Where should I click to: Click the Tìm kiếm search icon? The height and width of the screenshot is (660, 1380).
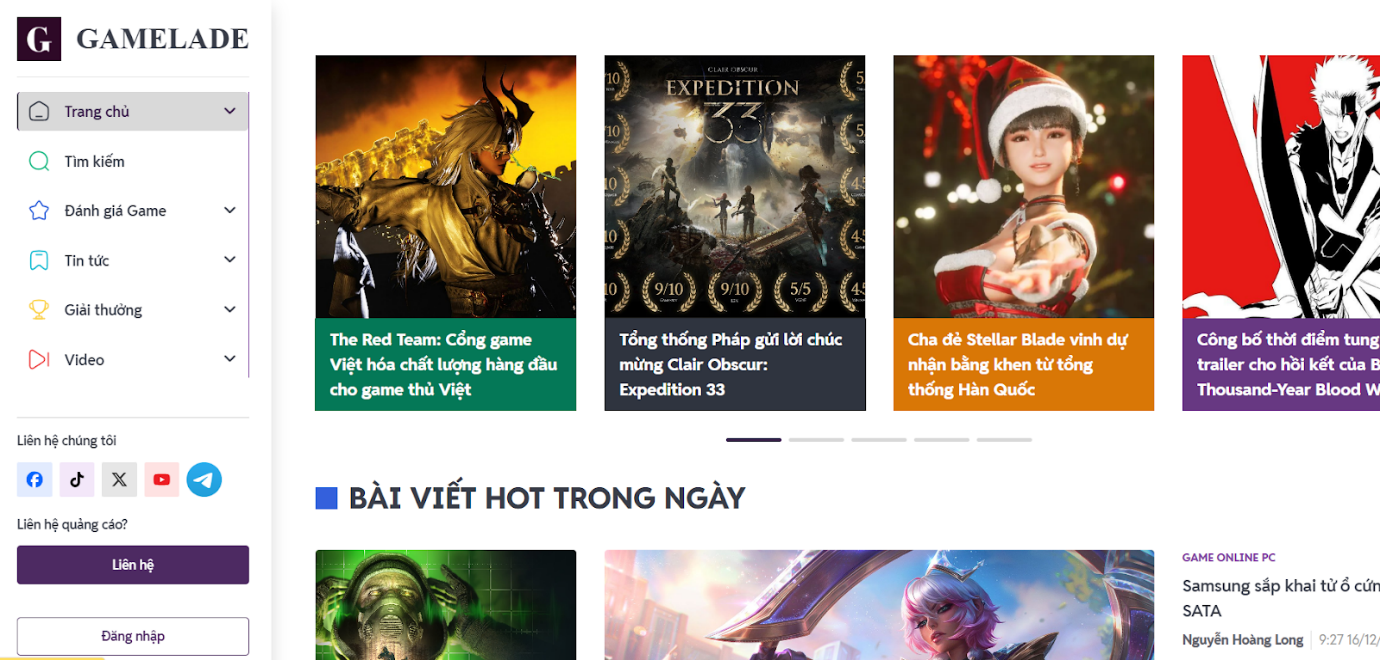[x=39, y=161]
